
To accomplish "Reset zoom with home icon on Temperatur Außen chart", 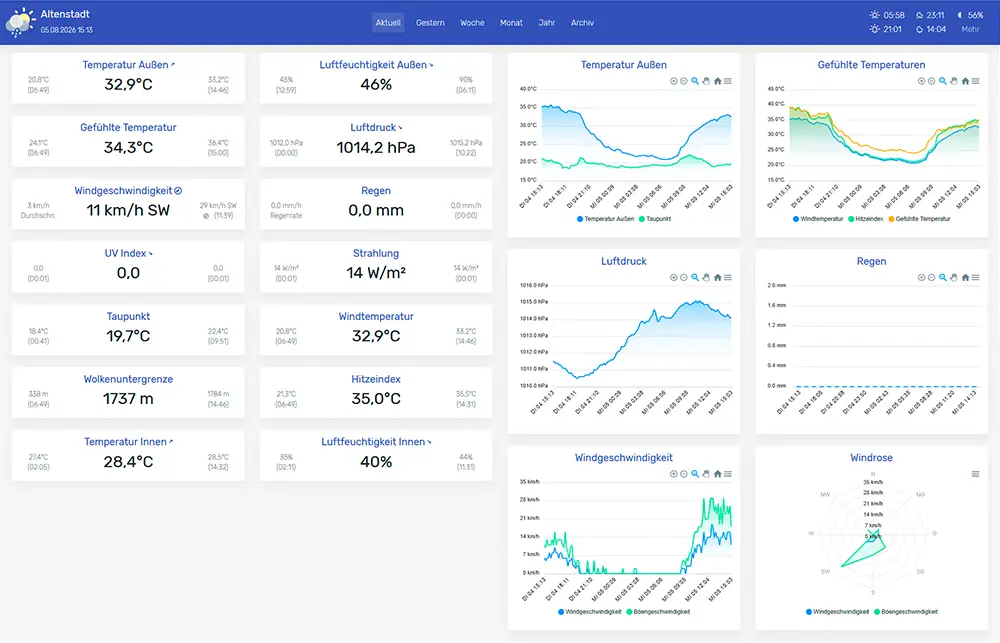I will [717, 81].
